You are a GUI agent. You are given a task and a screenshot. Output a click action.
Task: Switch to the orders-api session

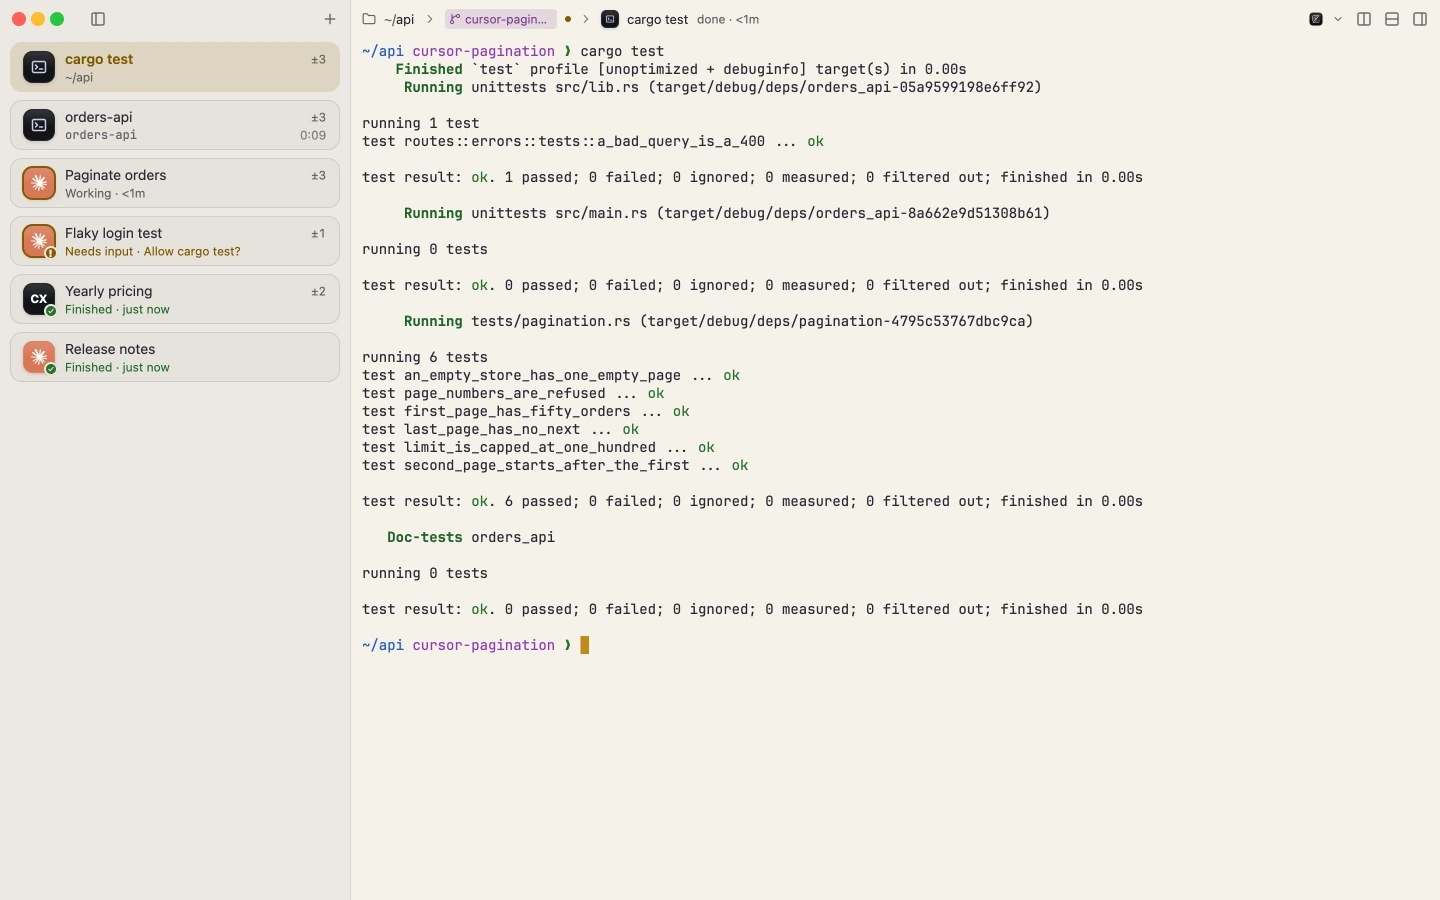point(175,125)
